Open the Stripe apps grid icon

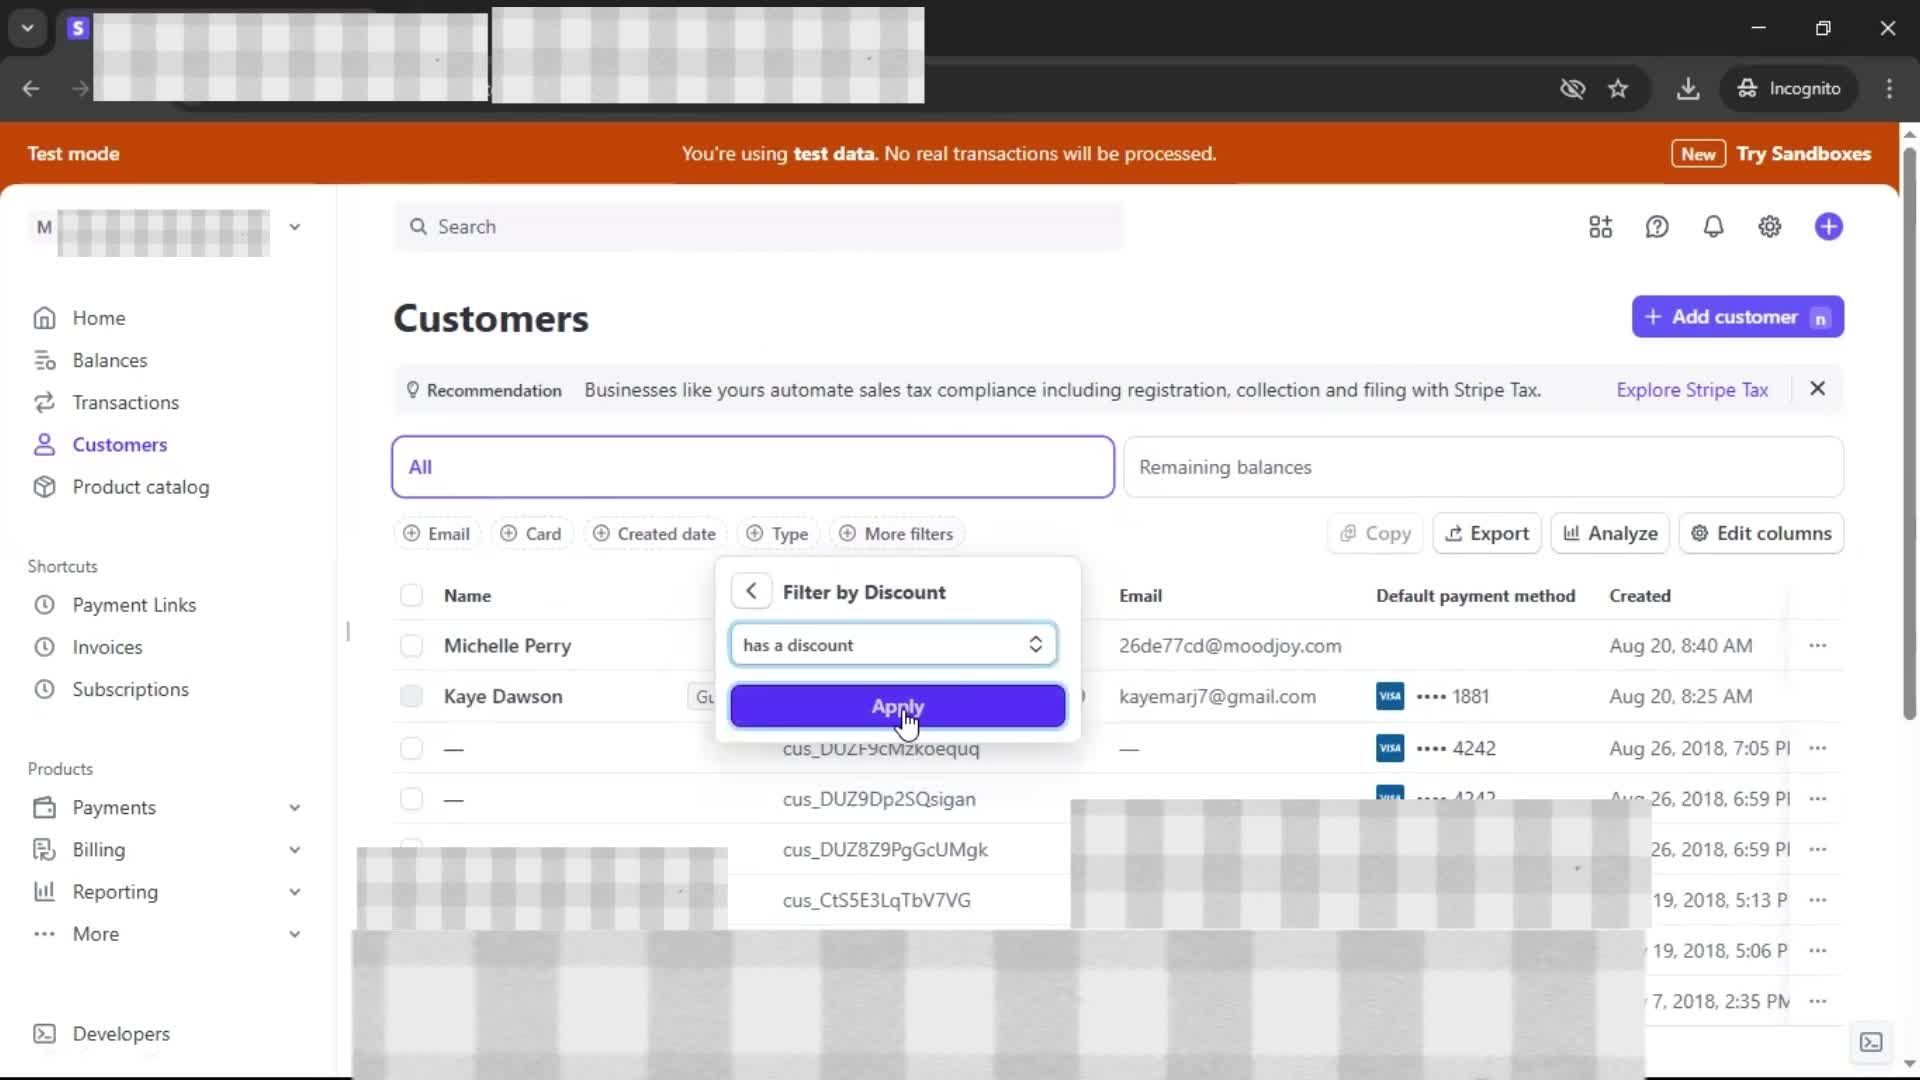tap(1600, 227)
